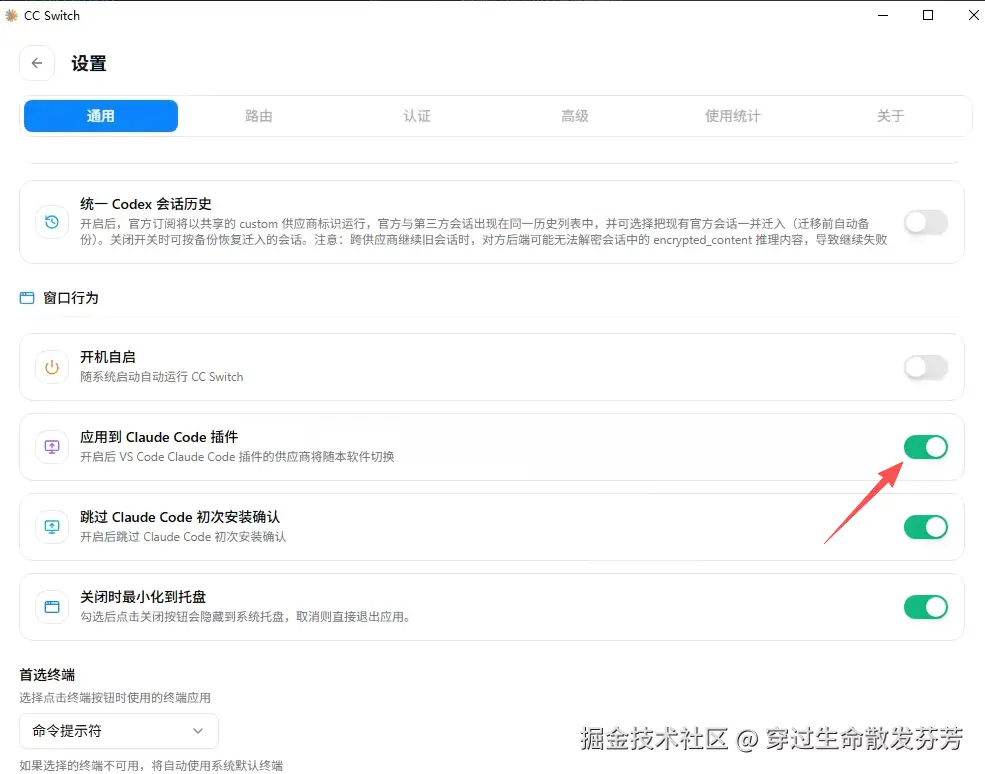Enable the 统一 Codex 会话历史 switch

click(x=925, y=222)
